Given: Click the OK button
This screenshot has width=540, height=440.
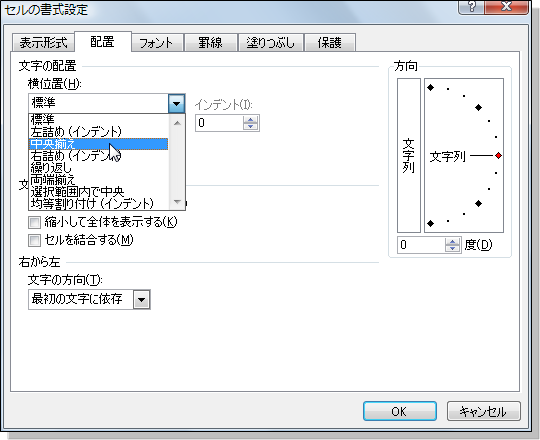Looking at the screenshot, I should 399,411.
